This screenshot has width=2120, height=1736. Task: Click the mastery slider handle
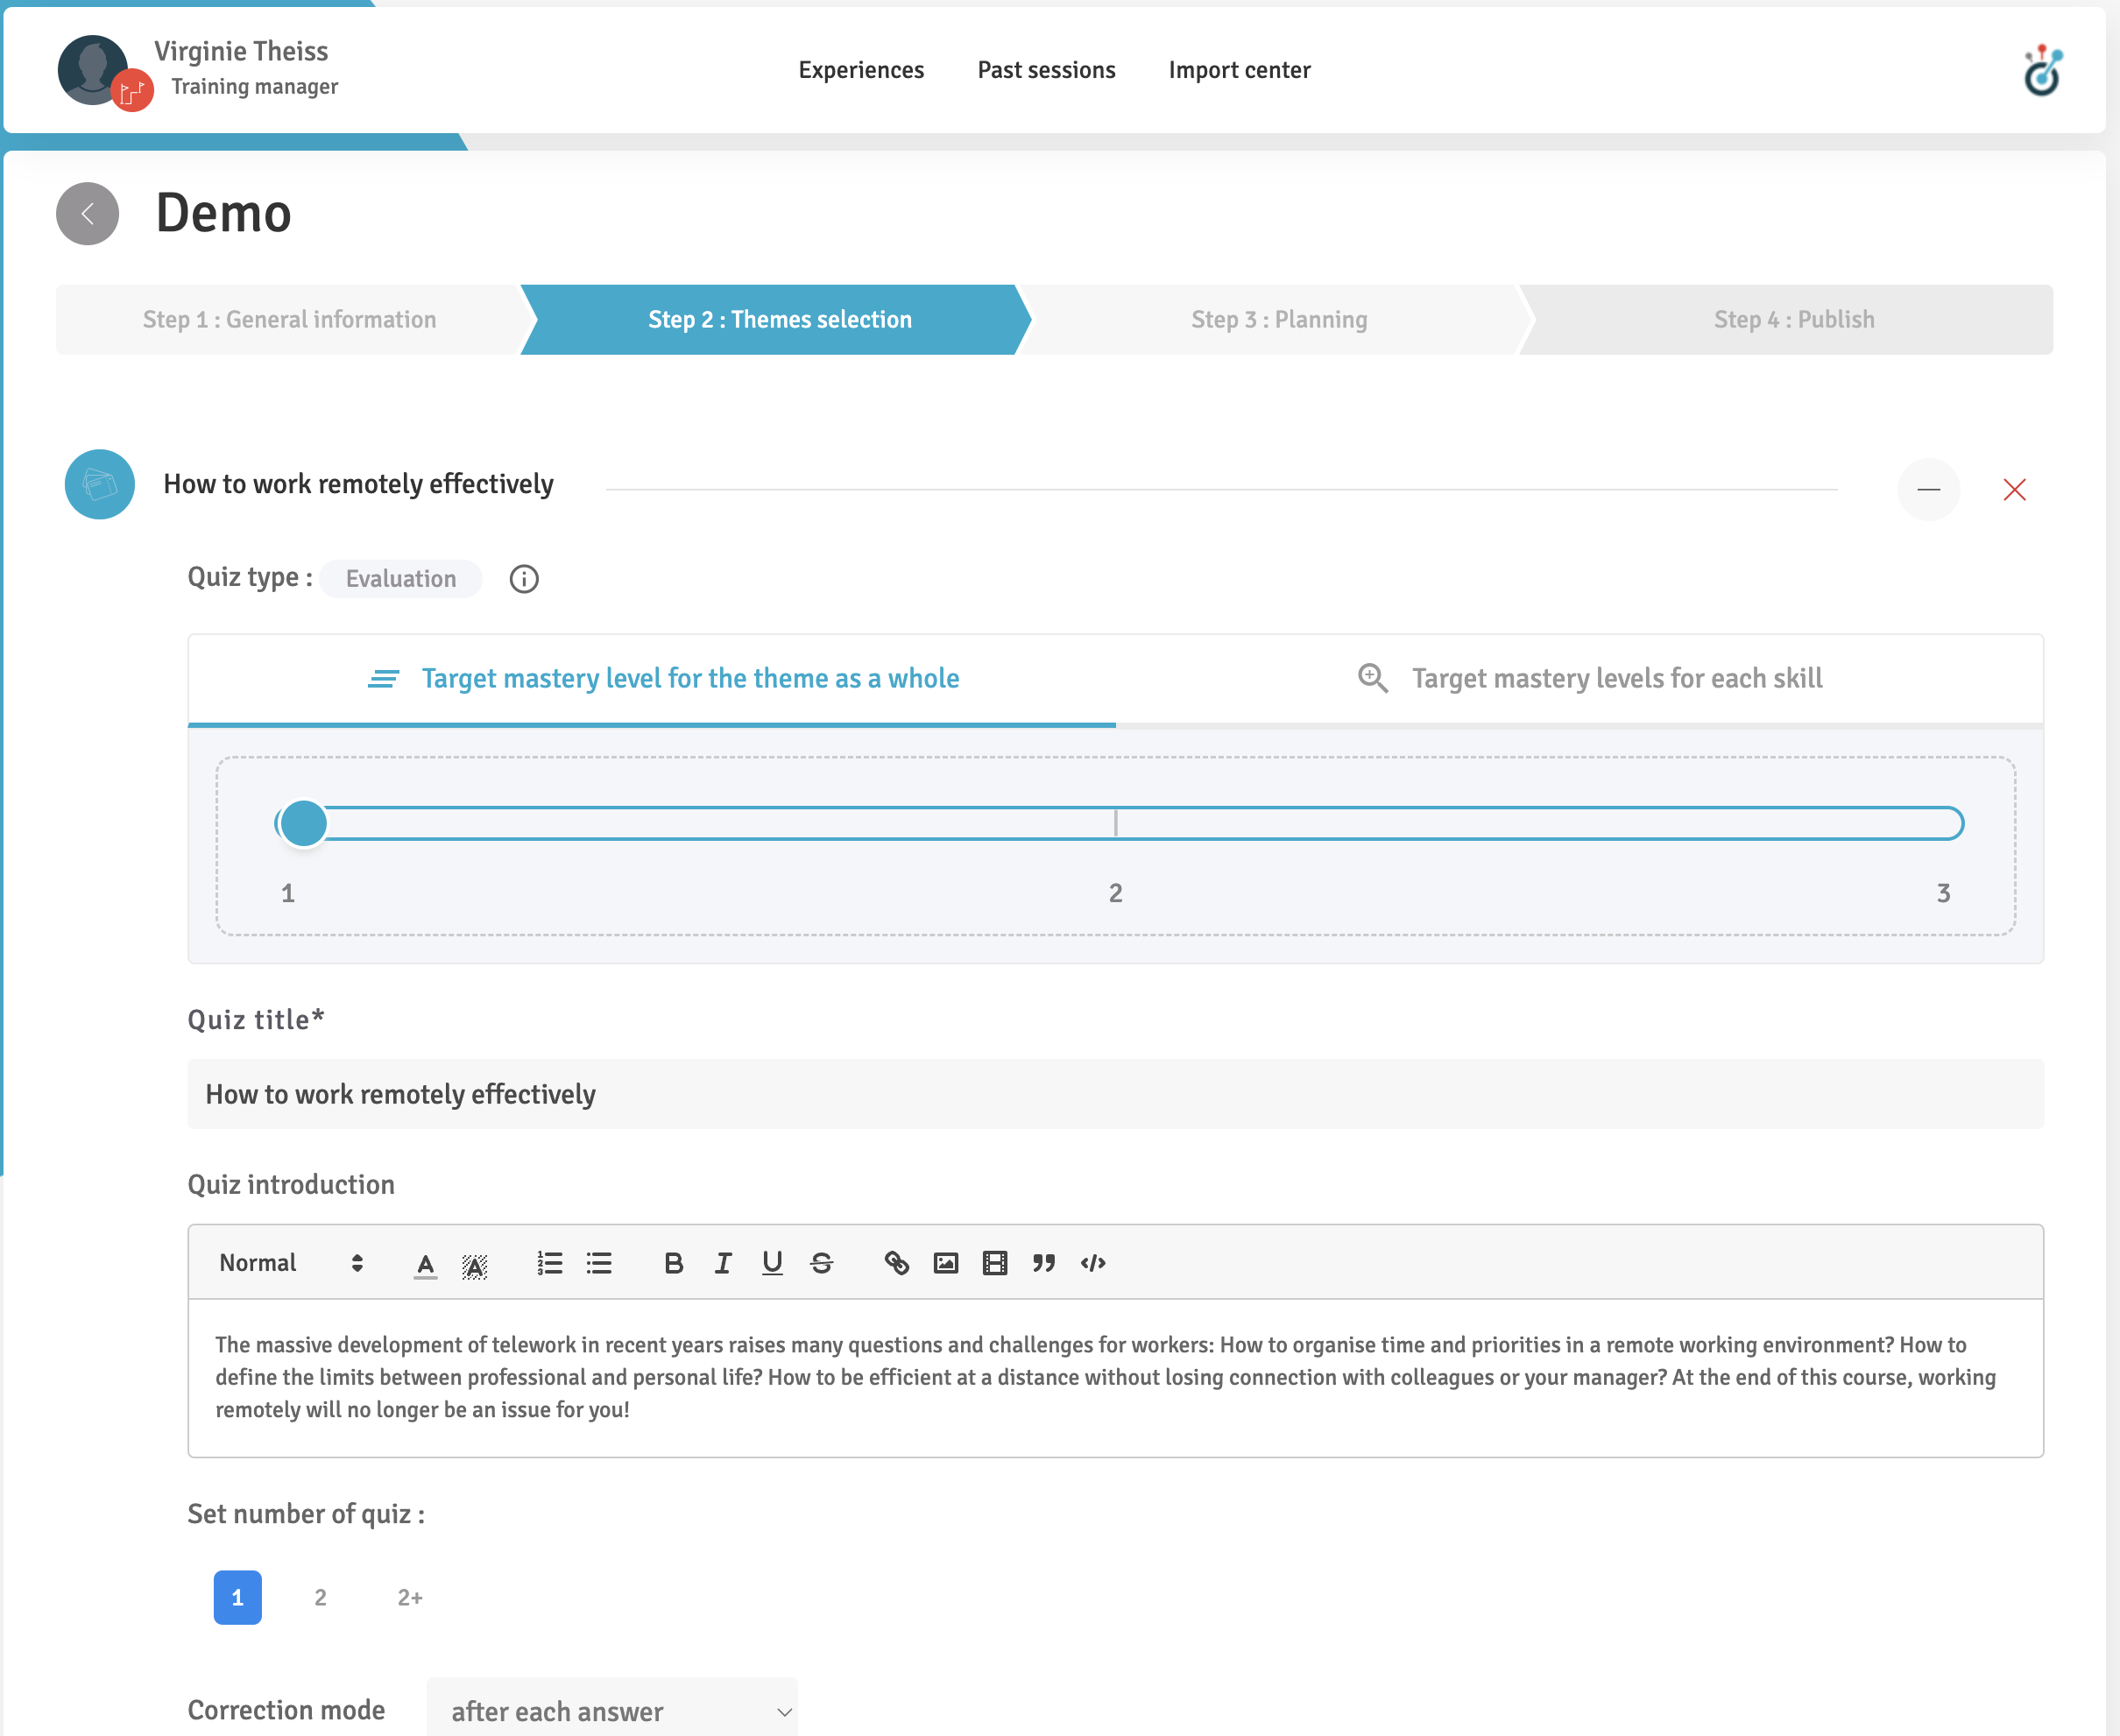click(303, 823)
